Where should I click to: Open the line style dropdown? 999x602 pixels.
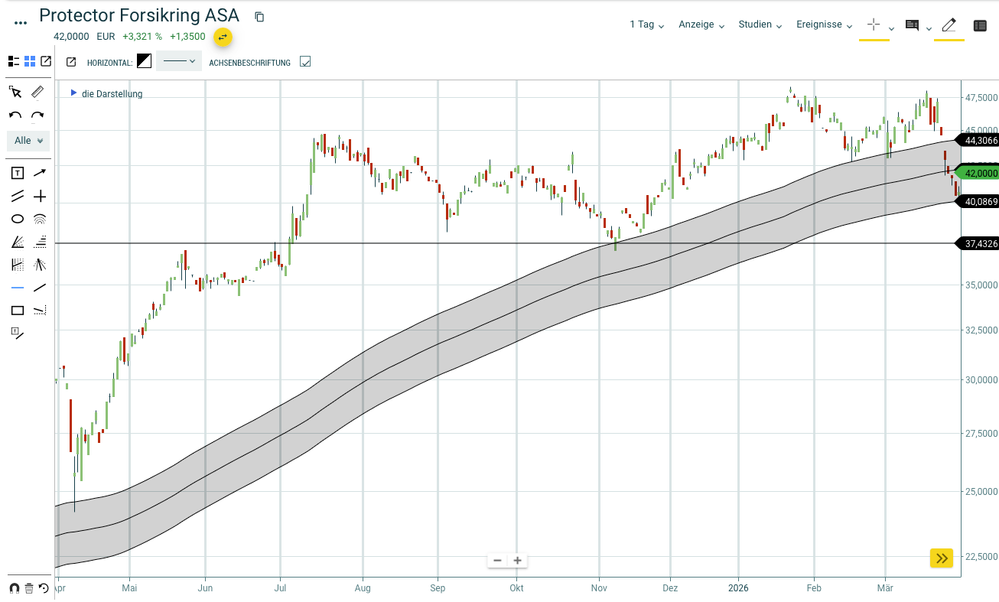coord(179,61)
